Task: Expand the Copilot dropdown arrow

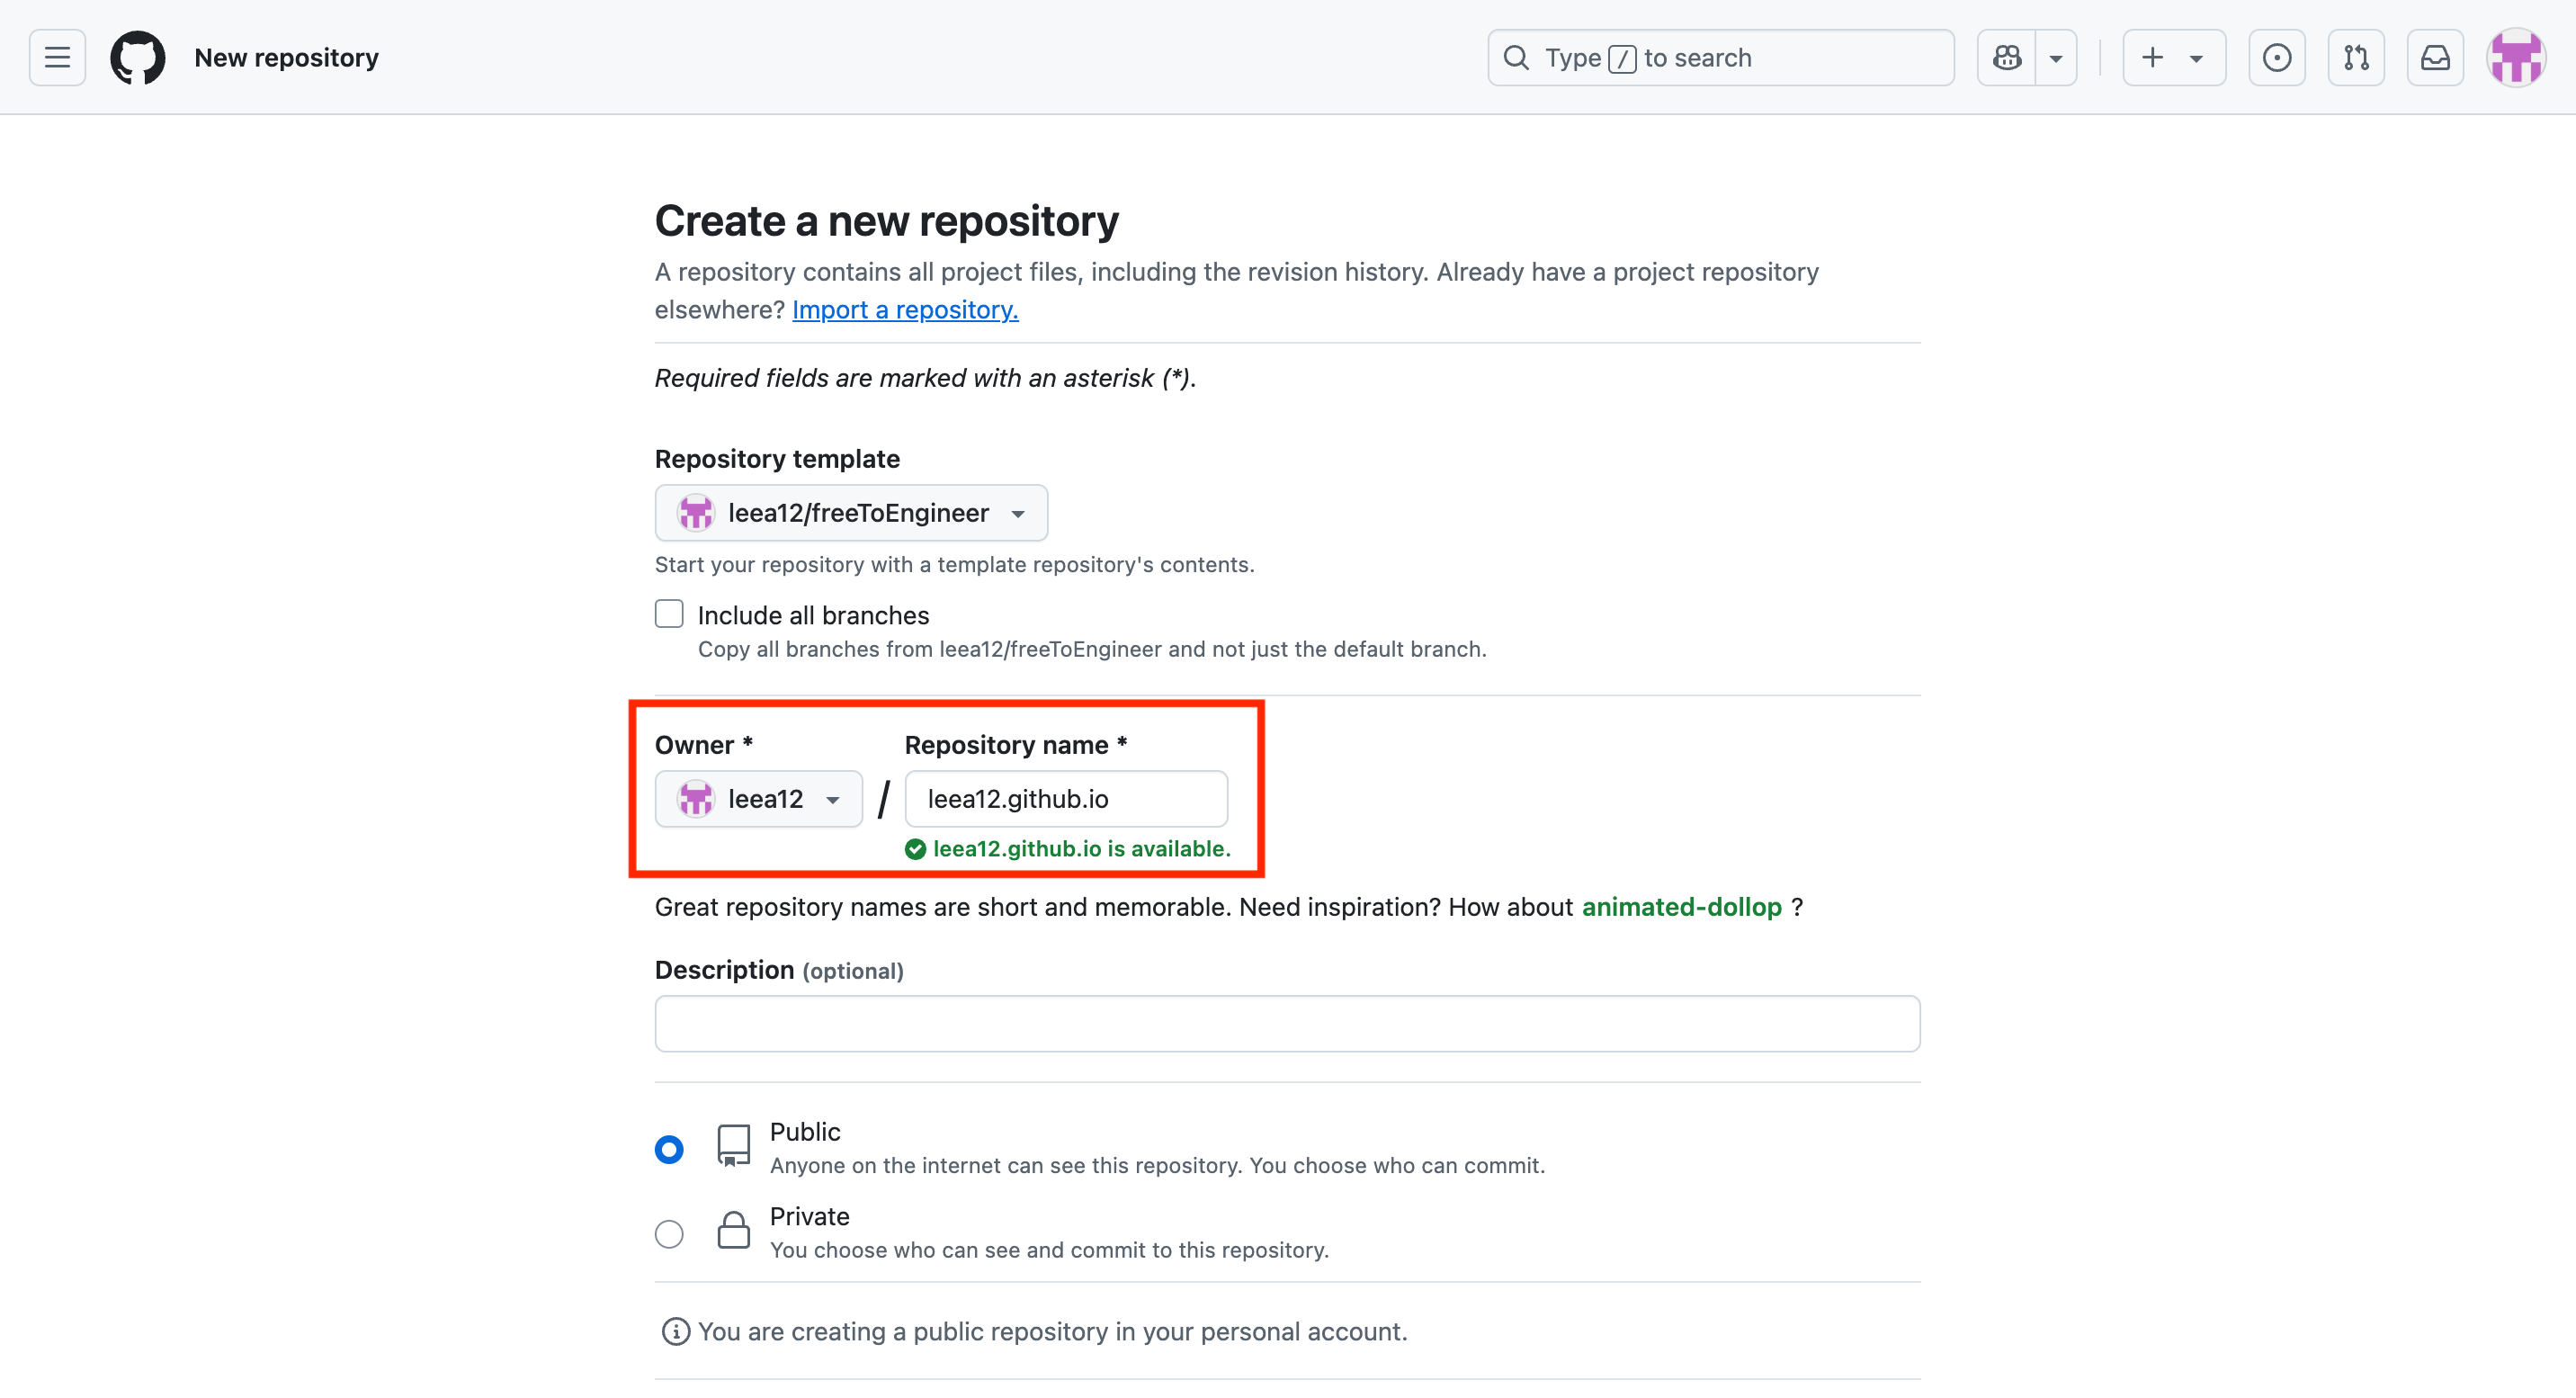Action: click(x=2055, y=58)
